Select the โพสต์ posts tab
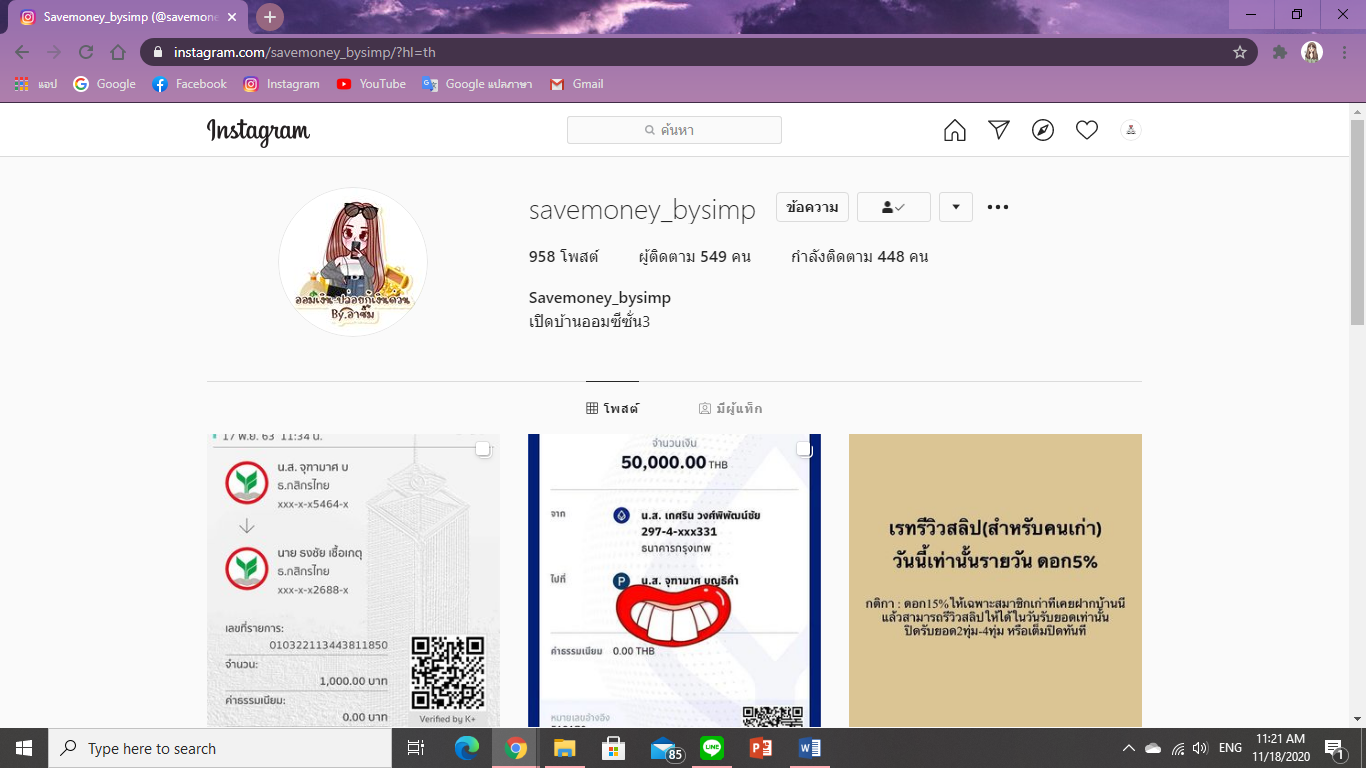The width and height of the screenshot is (1366, 768). click(612, 408)
